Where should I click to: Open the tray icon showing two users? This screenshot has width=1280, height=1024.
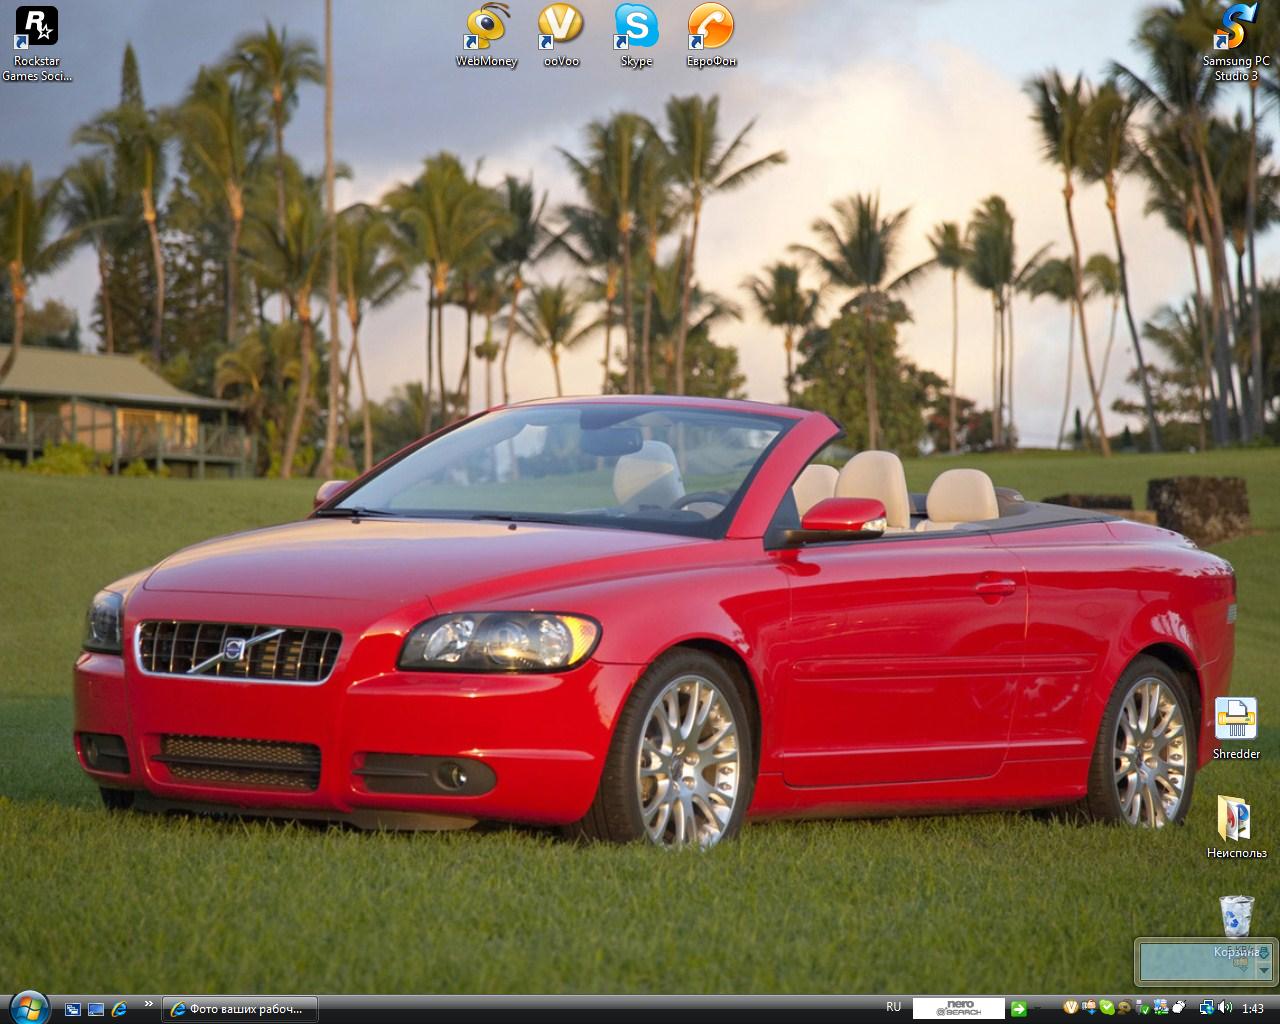[x=1161, y=1008]
